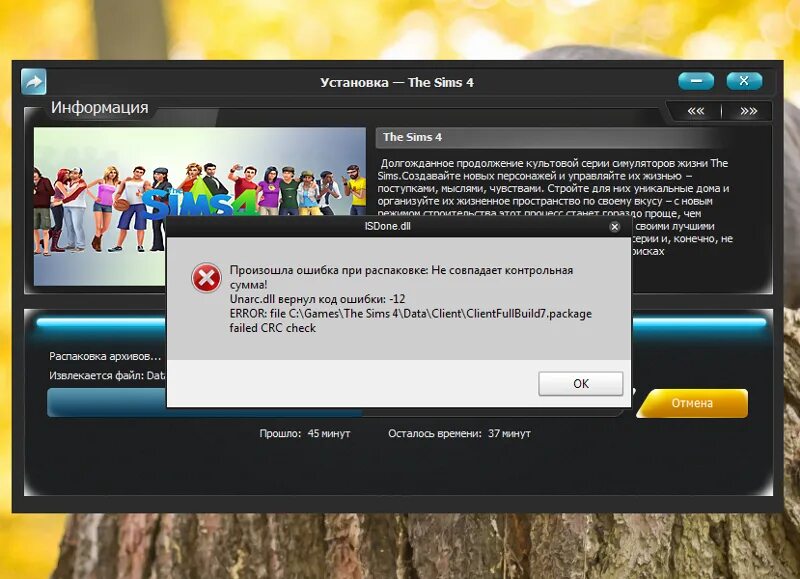Click the ClientFullBuild7.package file path line
Image resolution: width=800 pixels, height=579 pixels.
(411, 314)
